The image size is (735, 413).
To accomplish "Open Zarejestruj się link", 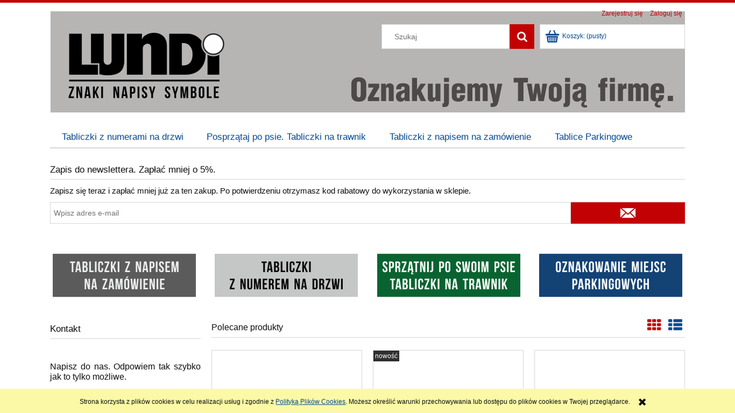I will pyautogui.click(x=622, y=14).
